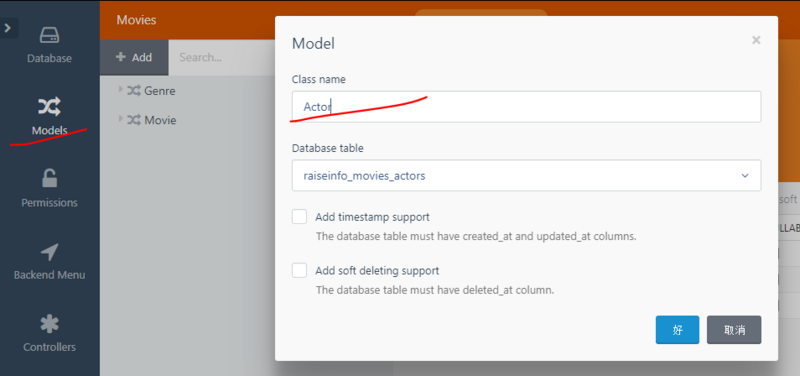Click the Search models field

coord(221,57)
